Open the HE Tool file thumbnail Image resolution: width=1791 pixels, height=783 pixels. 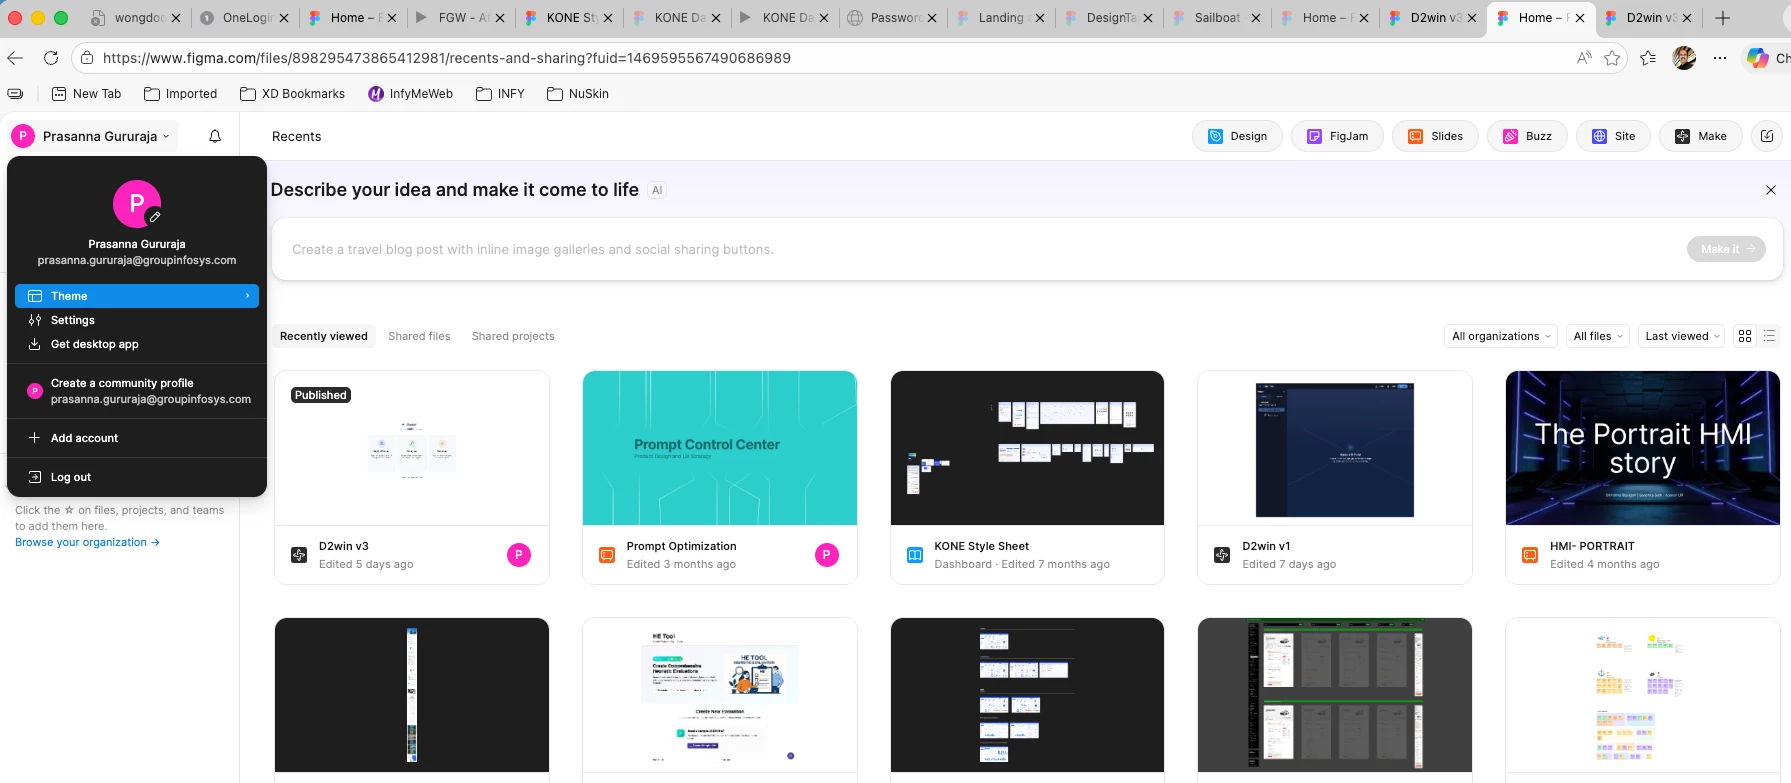click(x=720, y=695)
